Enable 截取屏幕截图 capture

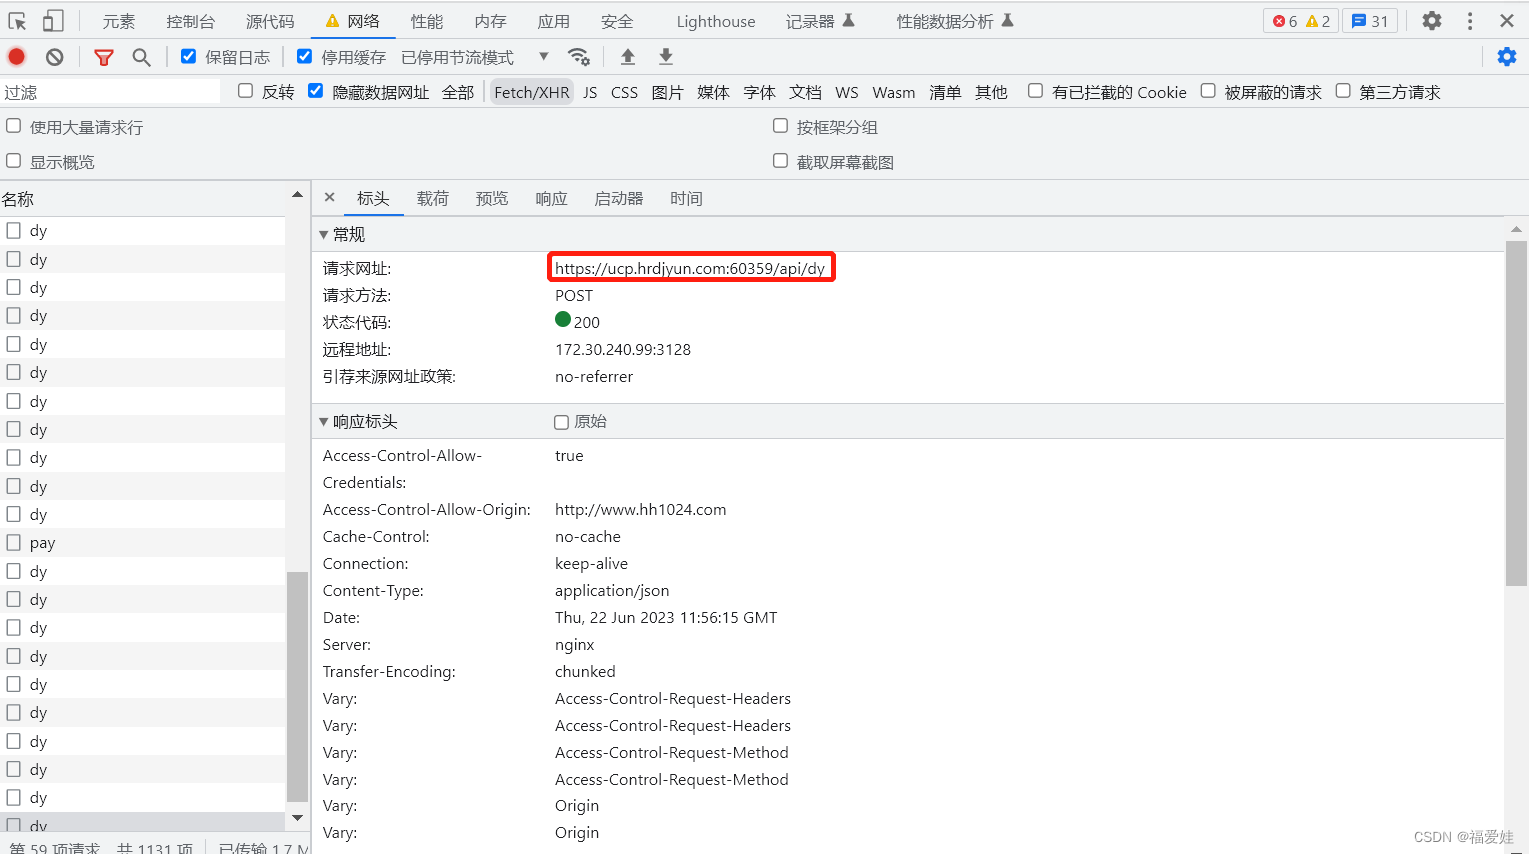(x=780, y=161)
